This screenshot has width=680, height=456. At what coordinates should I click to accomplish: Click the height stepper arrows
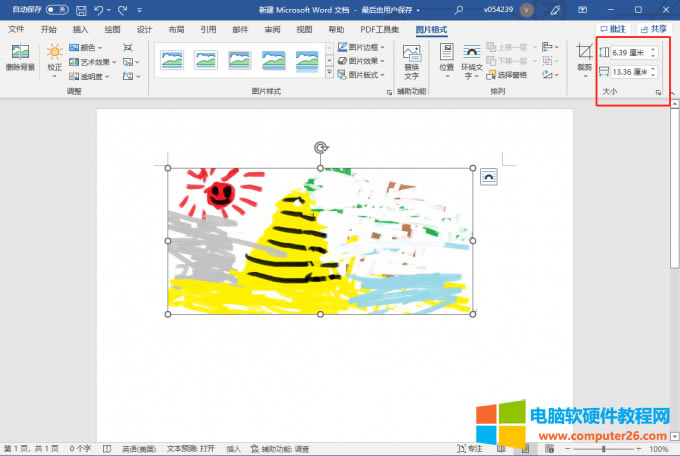(653, 52)
